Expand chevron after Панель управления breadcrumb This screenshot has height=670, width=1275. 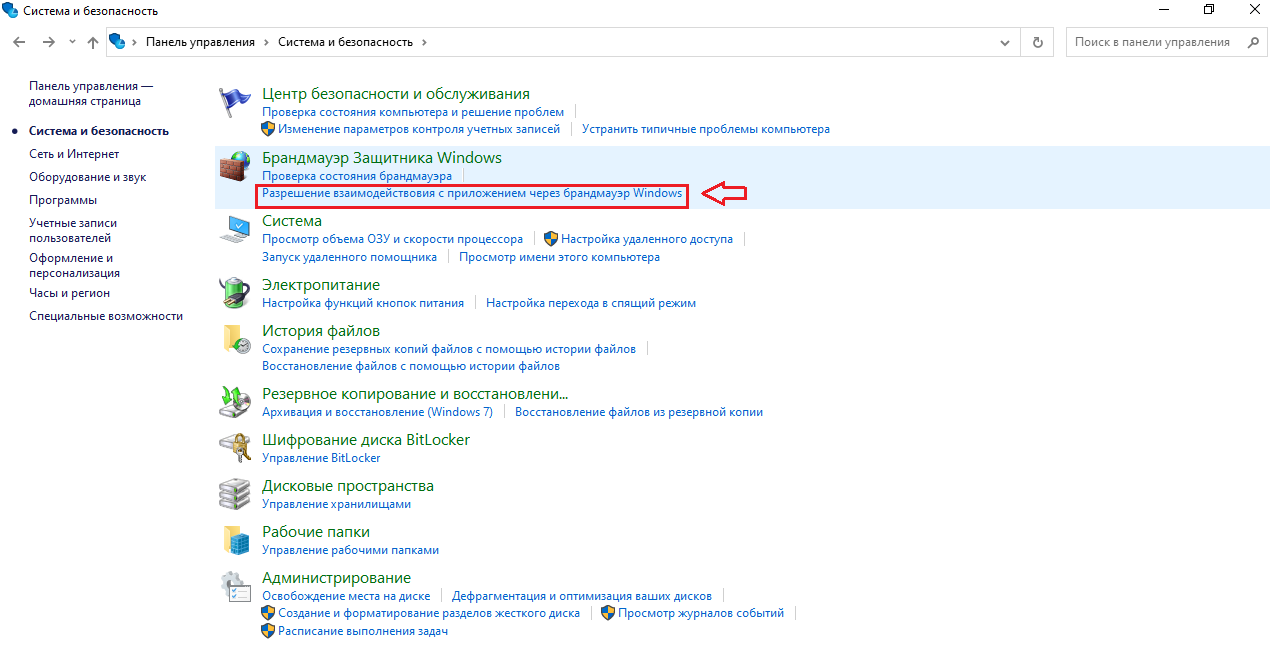click(x=267, y=42)
